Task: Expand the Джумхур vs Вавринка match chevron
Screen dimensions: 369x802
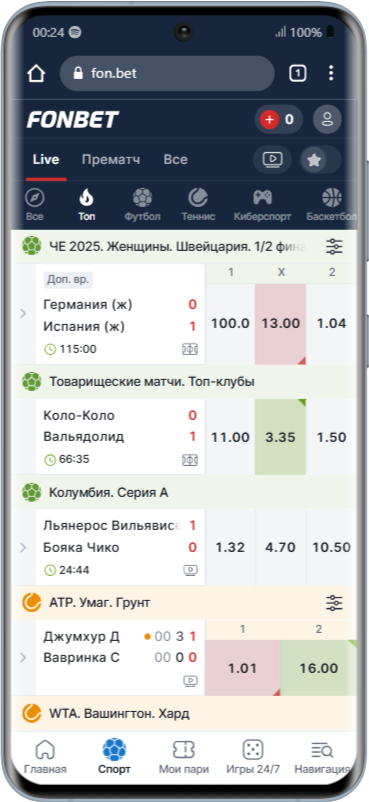Action: point(23,658)
